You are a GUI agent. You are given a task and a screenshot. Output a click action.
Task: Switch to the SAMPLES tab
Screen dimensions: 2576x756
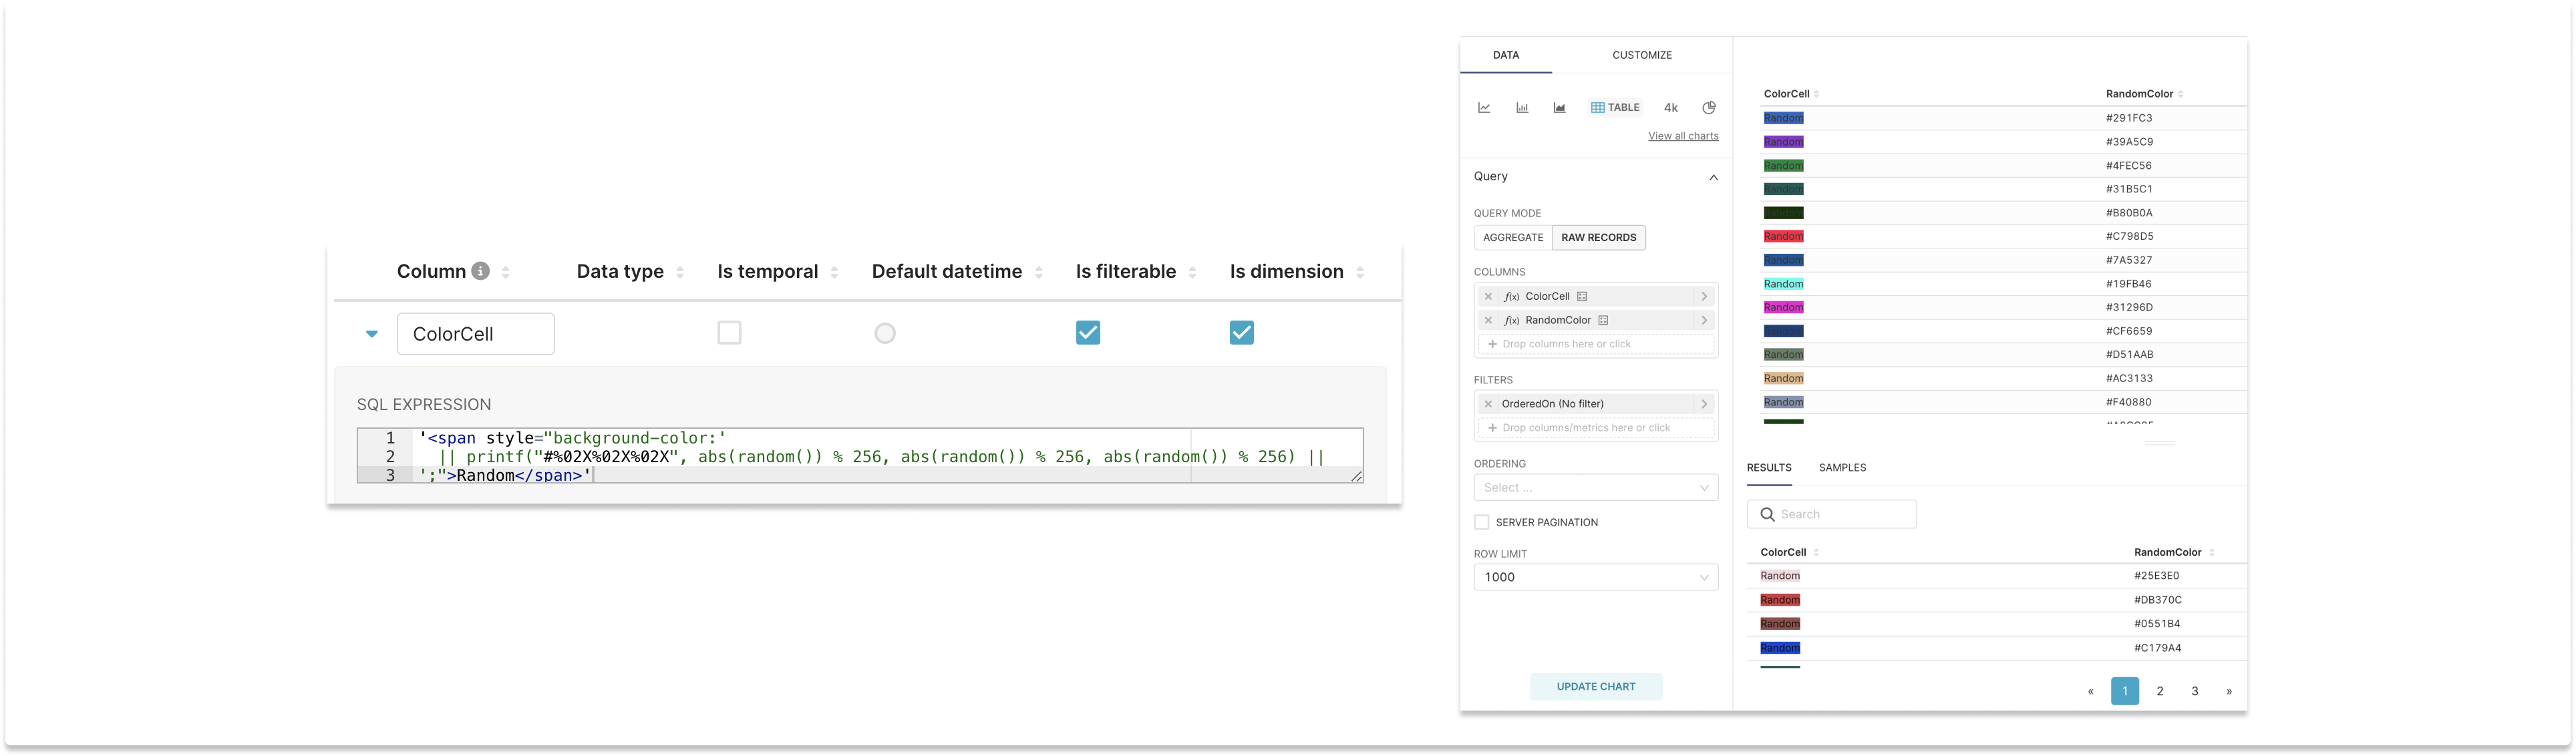coord(1842,467)
